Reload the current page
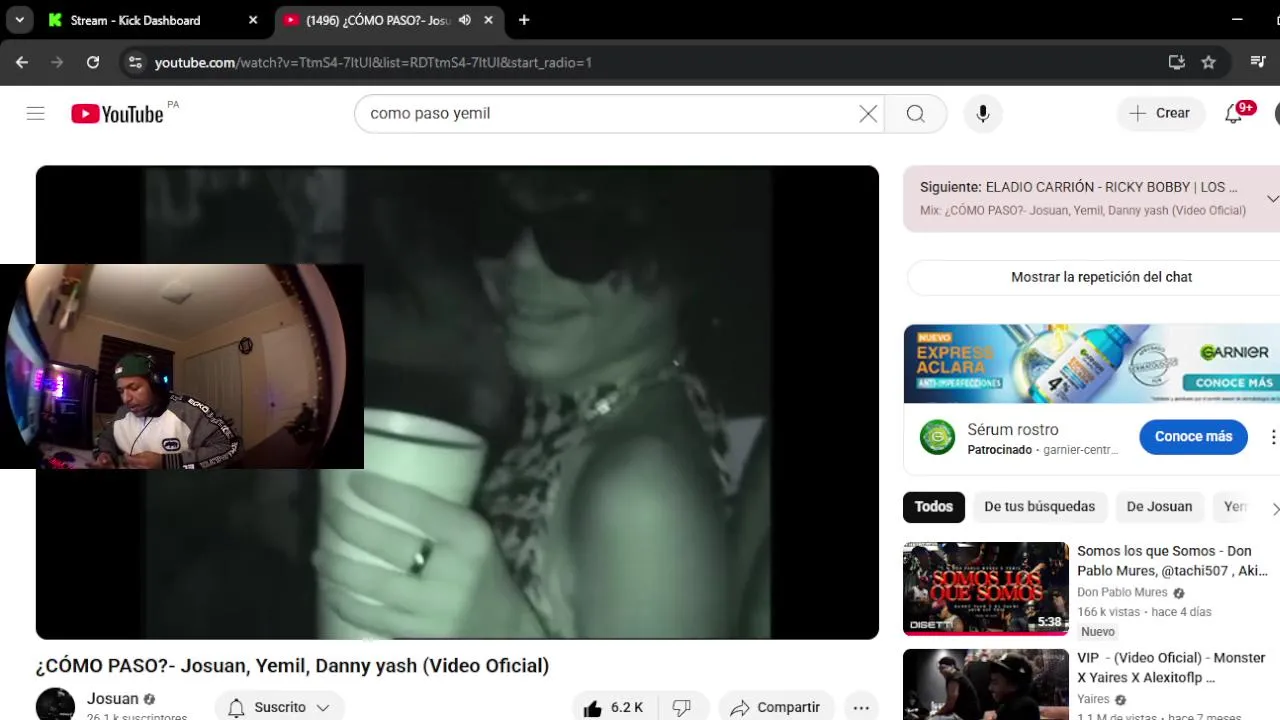 pos(93,62)
